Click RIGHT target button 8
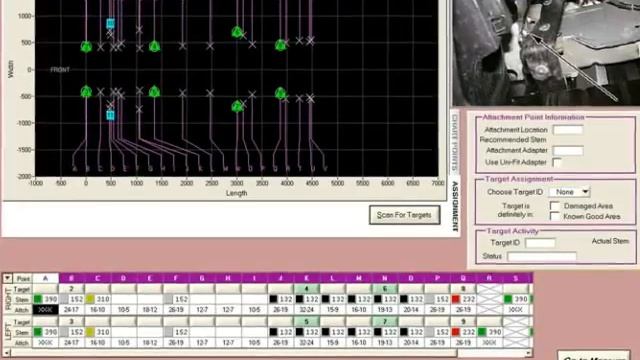 463,289
